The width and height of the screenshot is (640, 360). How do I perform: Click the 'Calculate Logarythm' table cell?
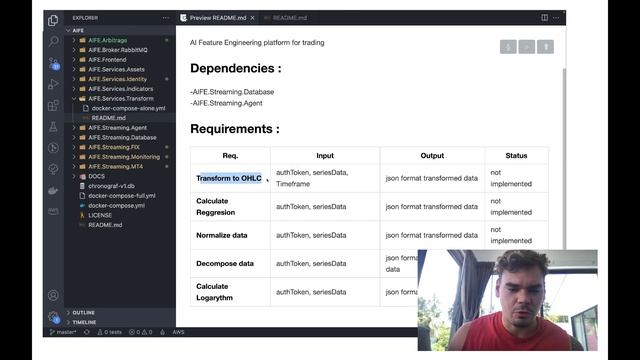(230, 292)
